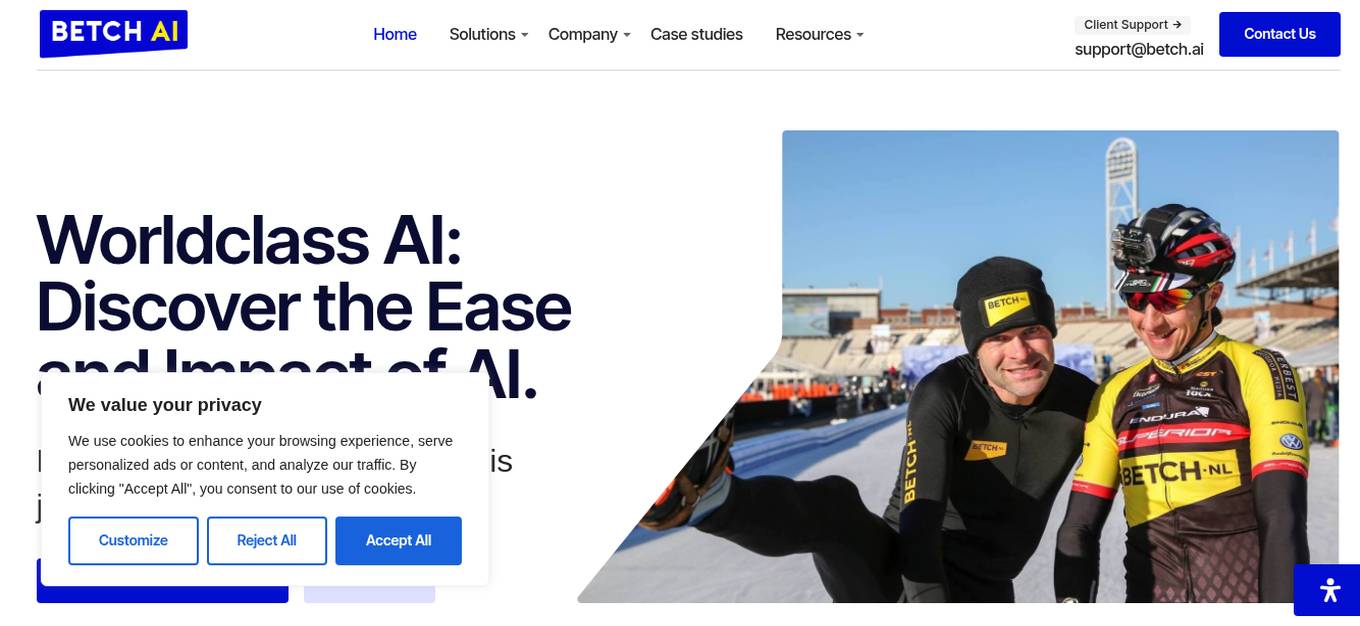Click Customize in the cookie banner
1360x626 pixels.
pos(133,541)
